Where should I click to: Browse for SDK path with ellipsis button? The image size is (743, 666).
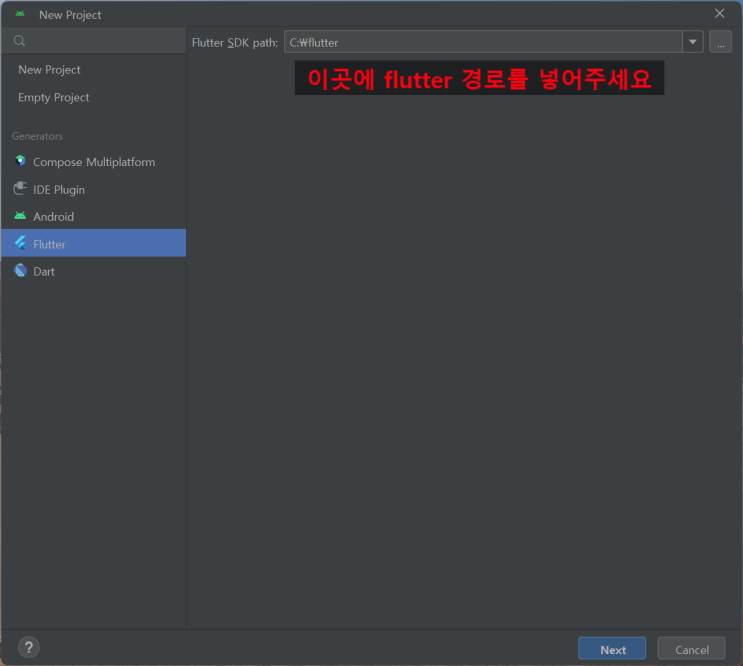pos(720,43)
